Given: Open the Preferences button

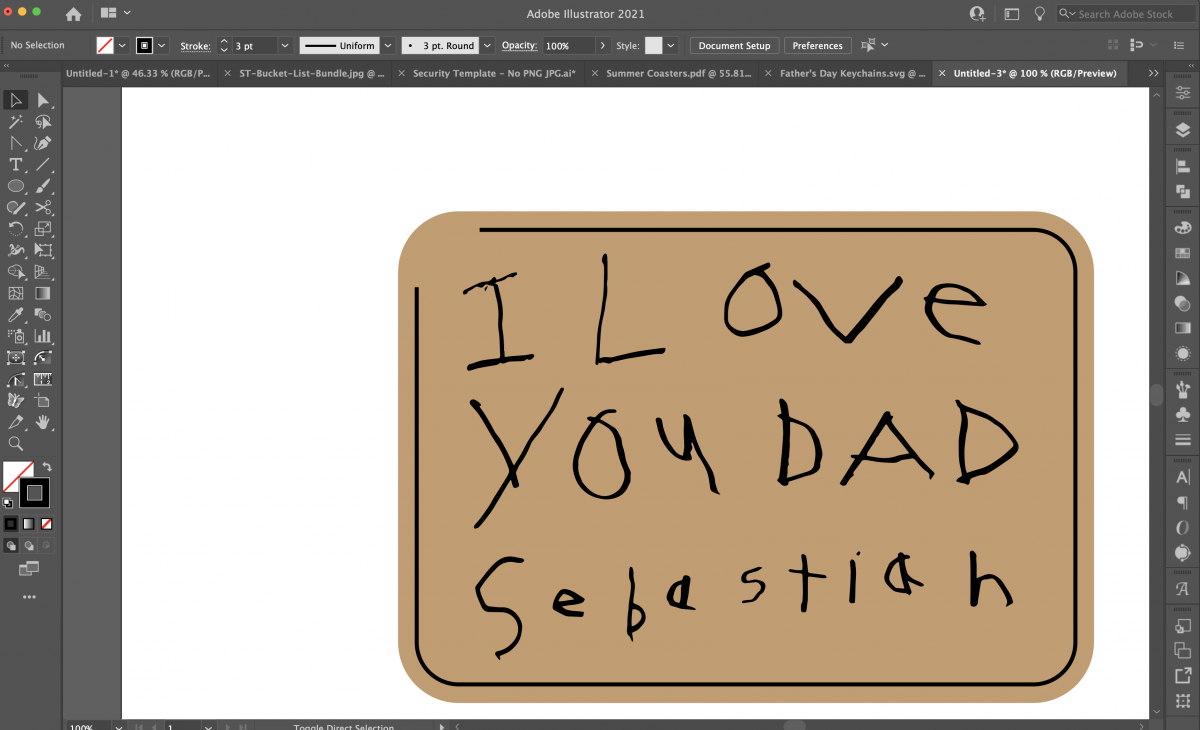Looking at the screenshot, I should pyautogui.click(x=818, y=46).
